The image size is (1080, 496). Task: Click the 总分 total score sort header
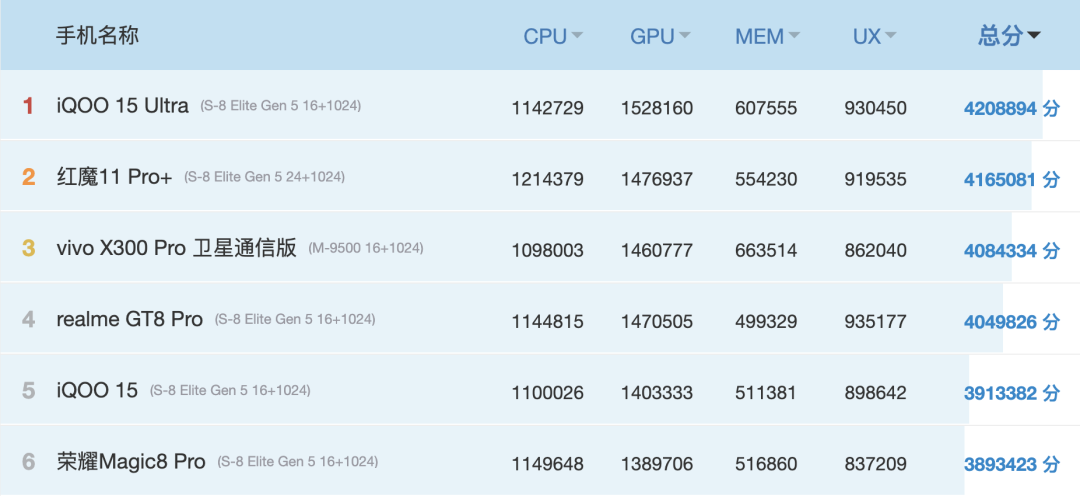pos(1009,36)
